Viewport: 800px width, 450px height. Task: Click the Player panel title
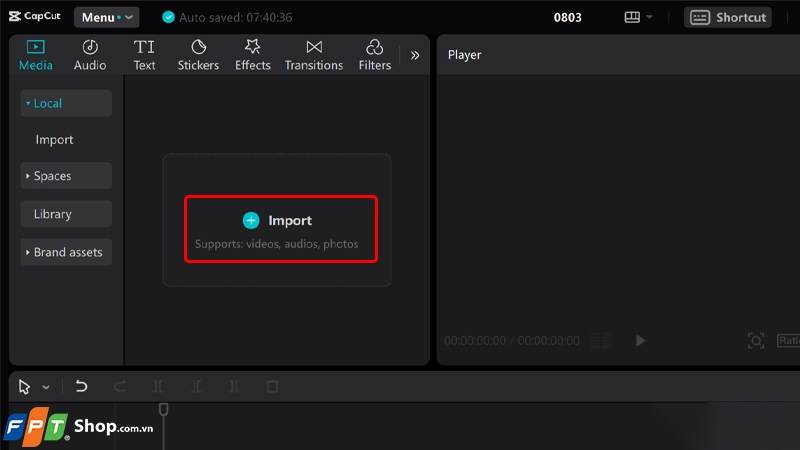464,55
